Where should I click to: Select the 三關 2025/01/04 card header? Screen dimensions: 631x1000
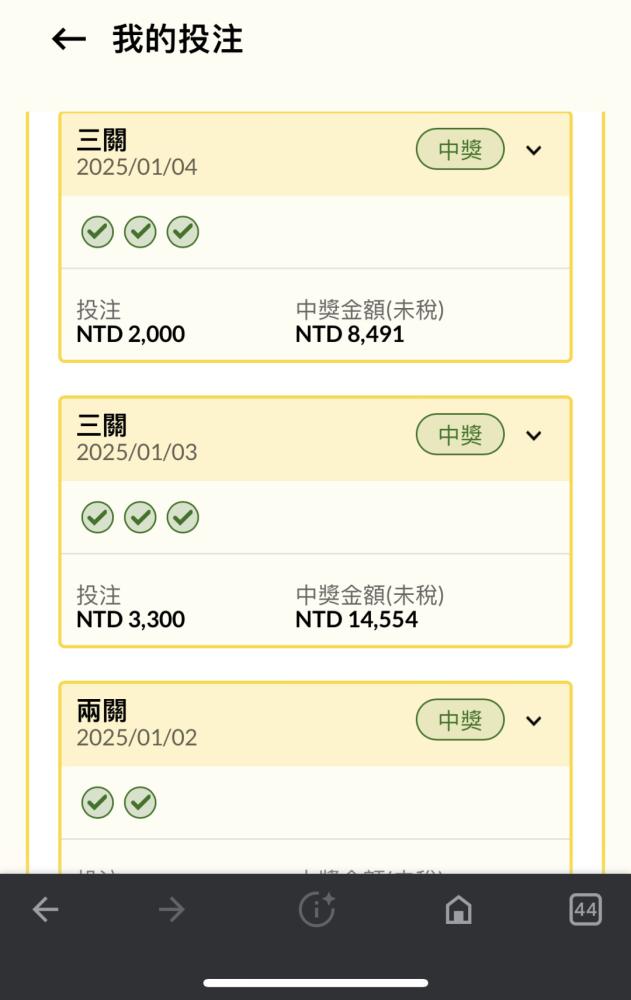pyautogui.click(x=315, y=154)
